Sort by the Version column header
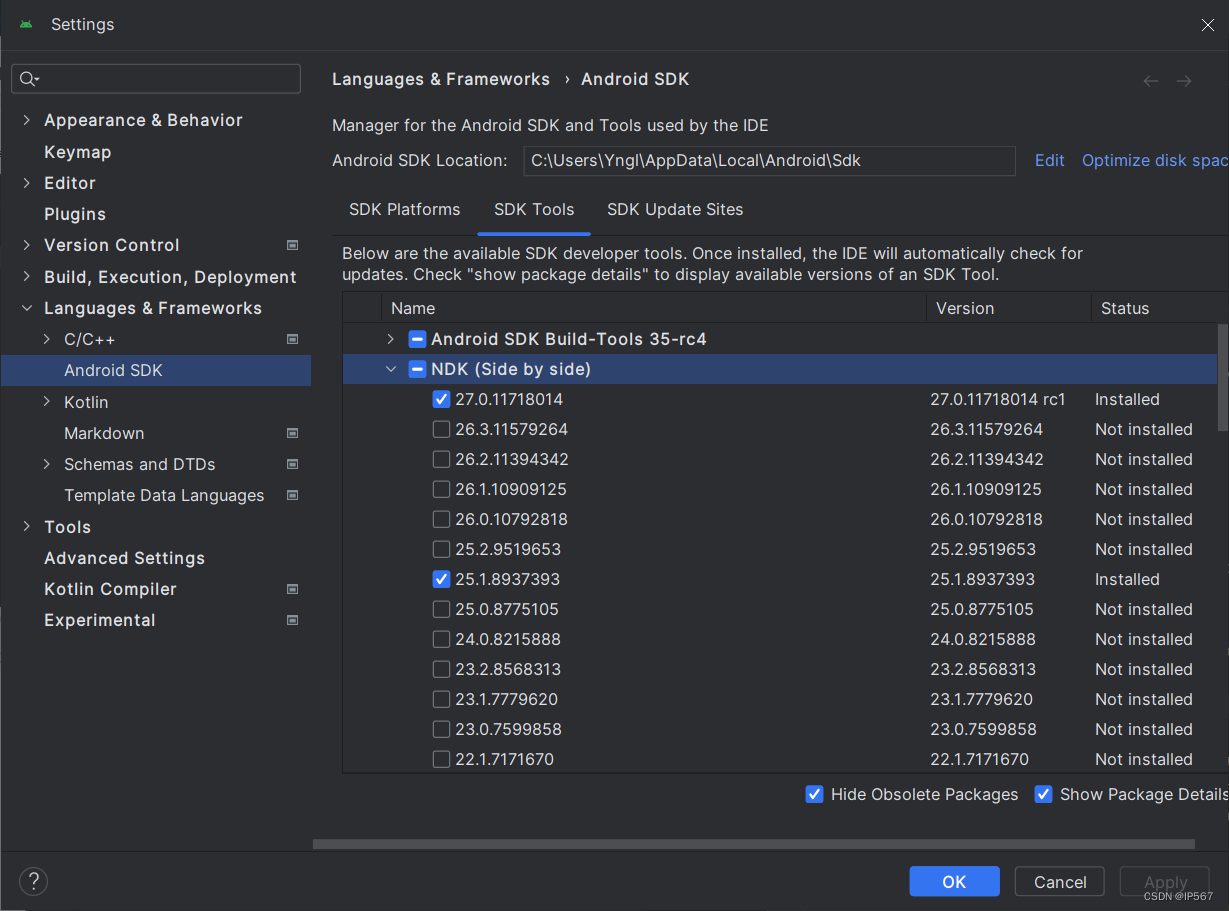The height and width of the screenshot is (911, 1229). [x=1008, y=308]
